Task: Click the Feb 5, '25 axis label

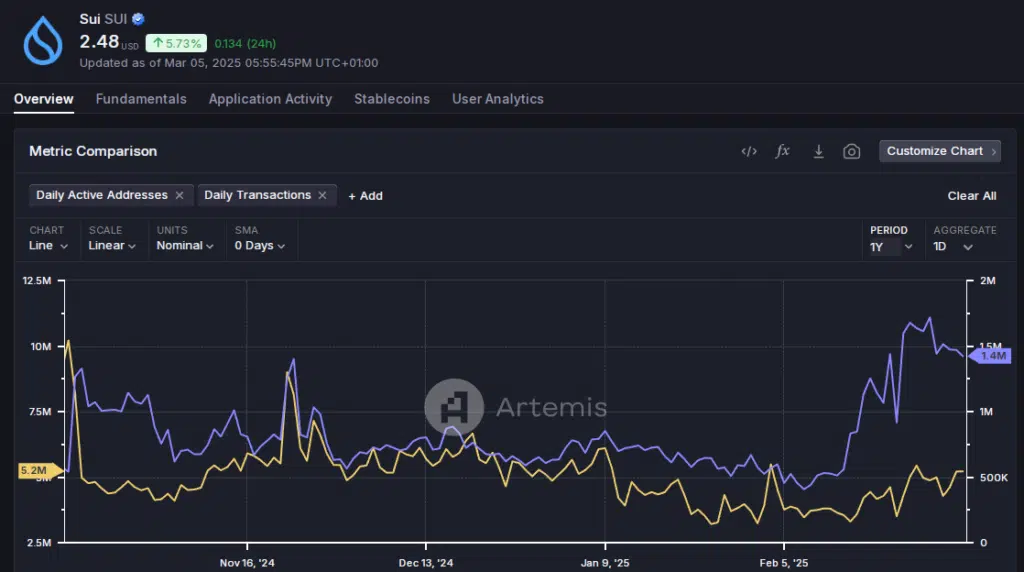Action: click(784, 563)
